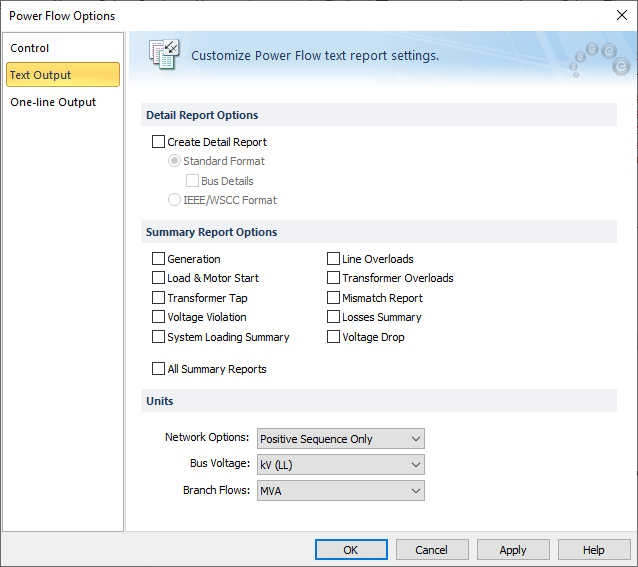This screenshot has height=567, width=638.
Task: Open the Network Options dropdown
Action: pos(340,439)
